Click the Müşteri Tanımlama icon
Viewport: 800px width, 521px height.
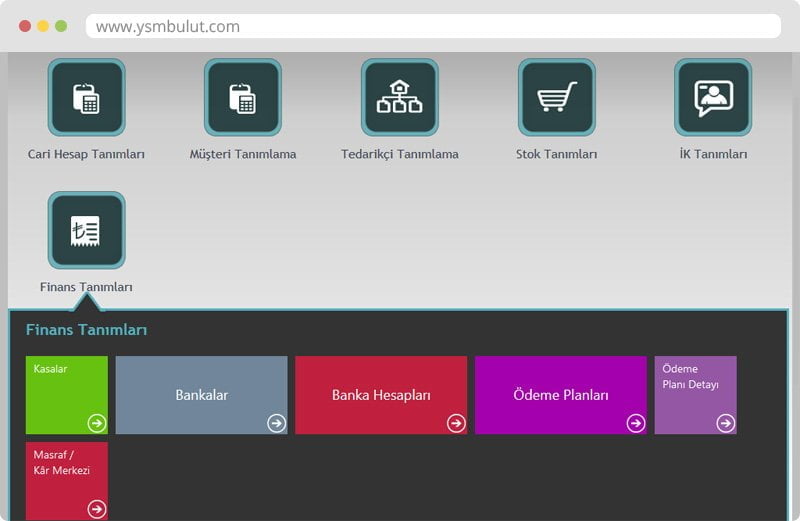tap(243, 97)
